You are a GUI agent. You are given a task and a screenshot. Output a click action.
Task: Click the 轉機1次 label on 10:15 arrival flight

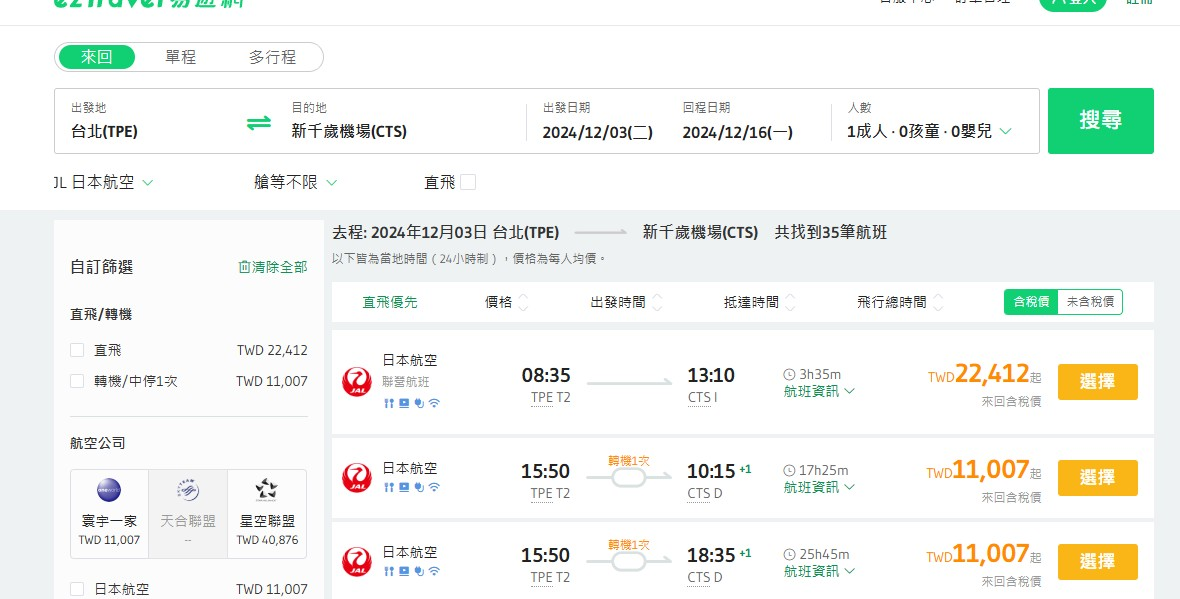tap(628, 461)
